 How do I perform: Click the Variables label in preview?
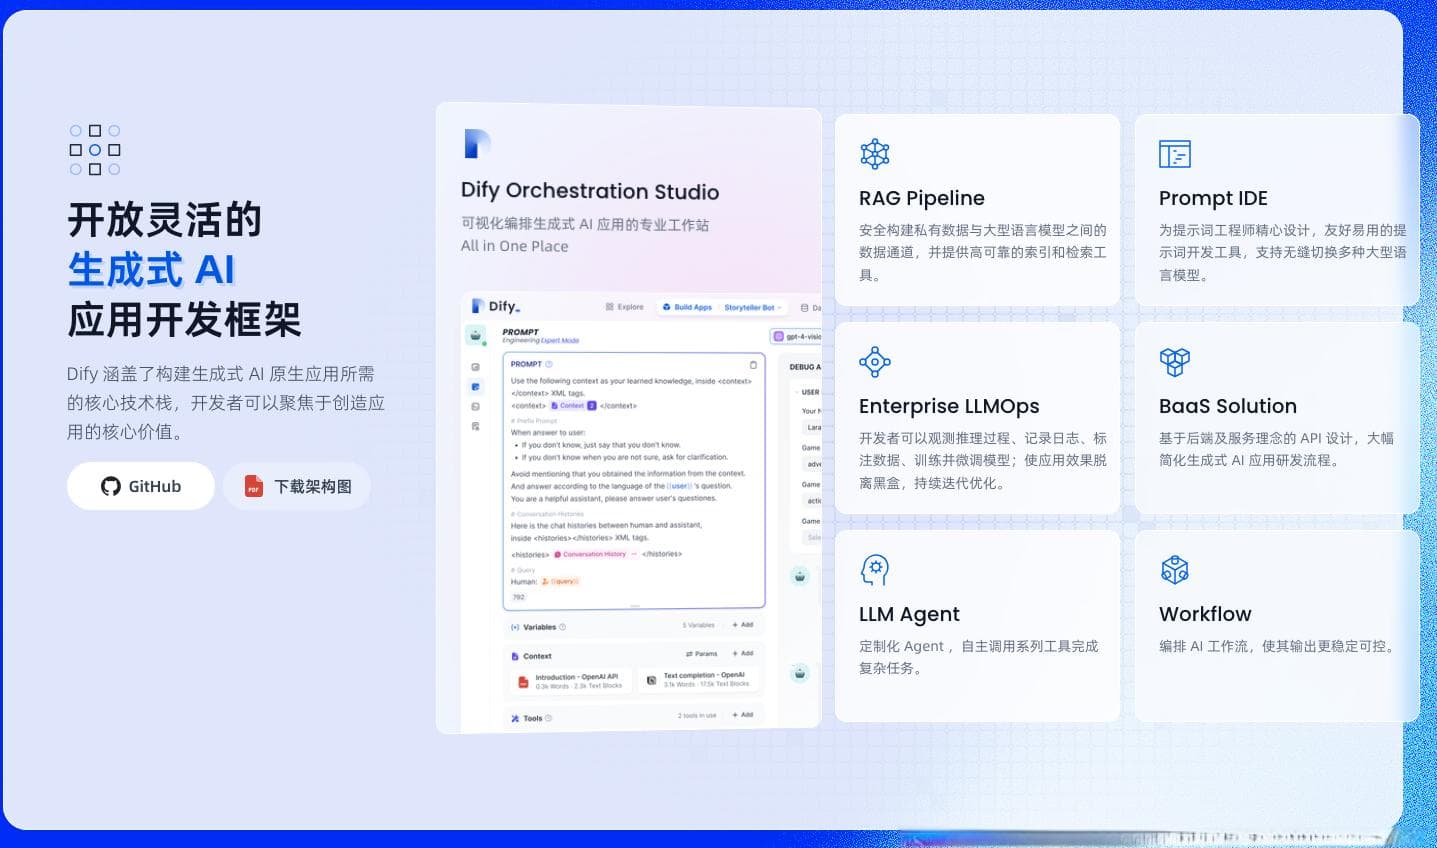[x=539, y=627]
